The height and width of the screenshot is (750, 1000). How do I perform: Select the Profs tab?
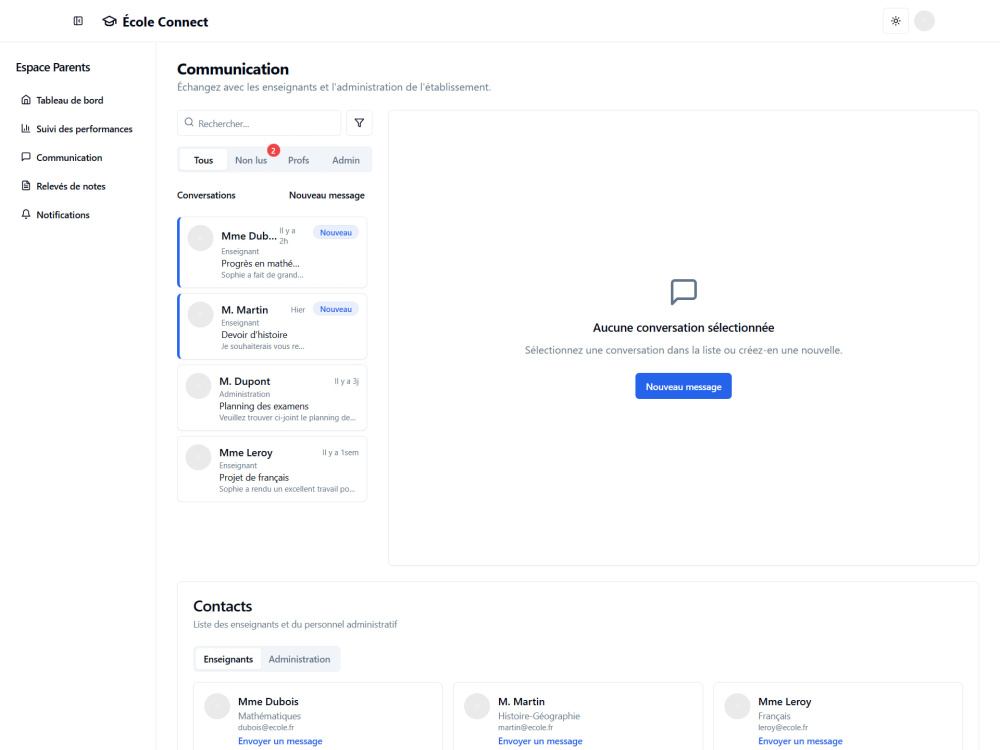click(x=298, y=160)
